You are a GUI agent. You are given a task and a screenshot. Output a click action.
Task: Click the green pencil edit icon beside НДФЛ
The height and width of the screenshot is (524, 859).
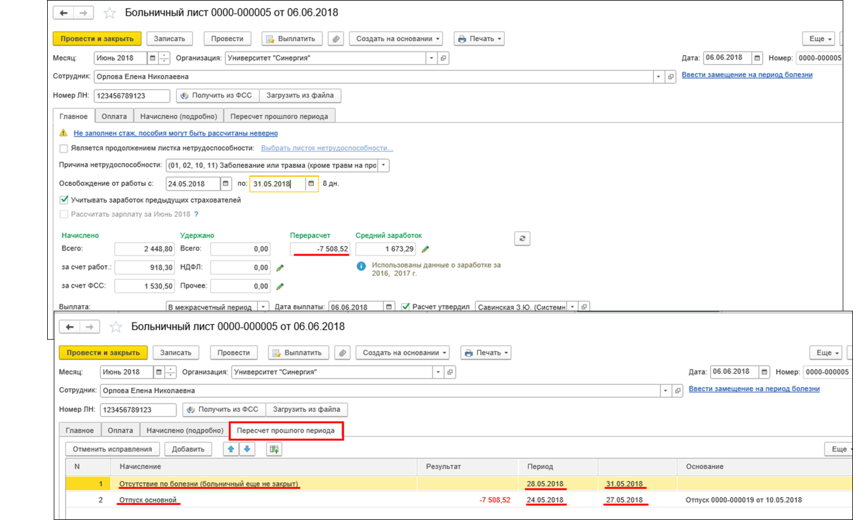280,267
